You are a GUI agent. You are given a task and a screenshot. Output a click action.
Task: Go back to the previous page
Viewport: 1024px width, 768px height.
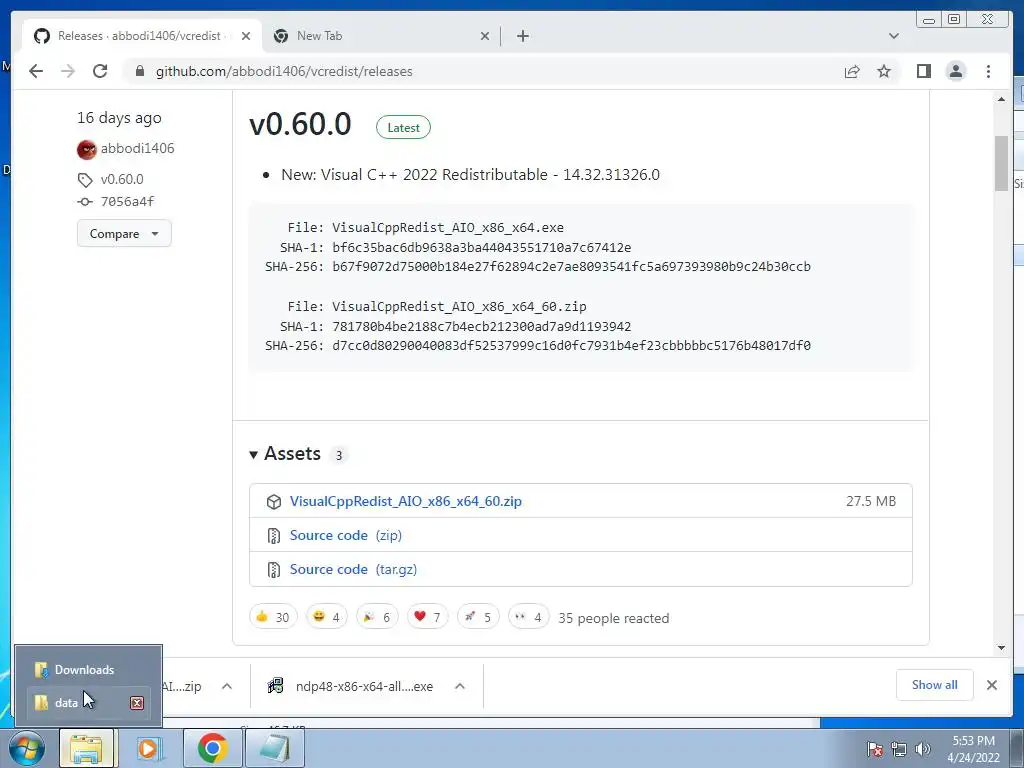[x=36, y=71]
